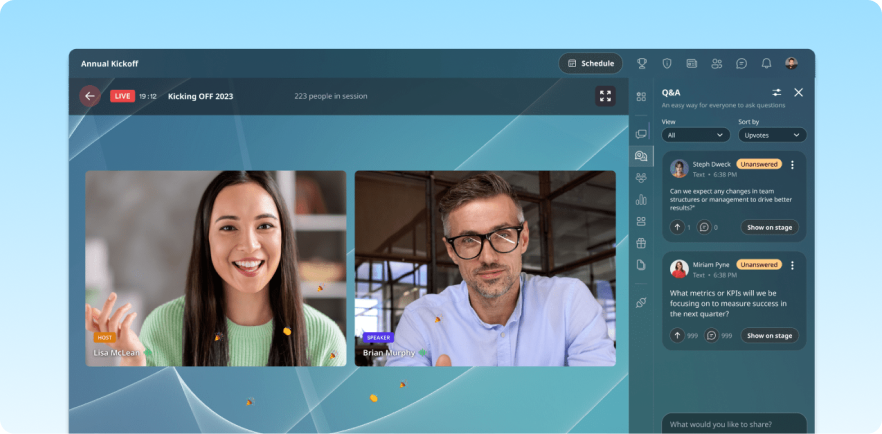Open the notifications bell
The image size is (882, 434).
pos(766,63)
